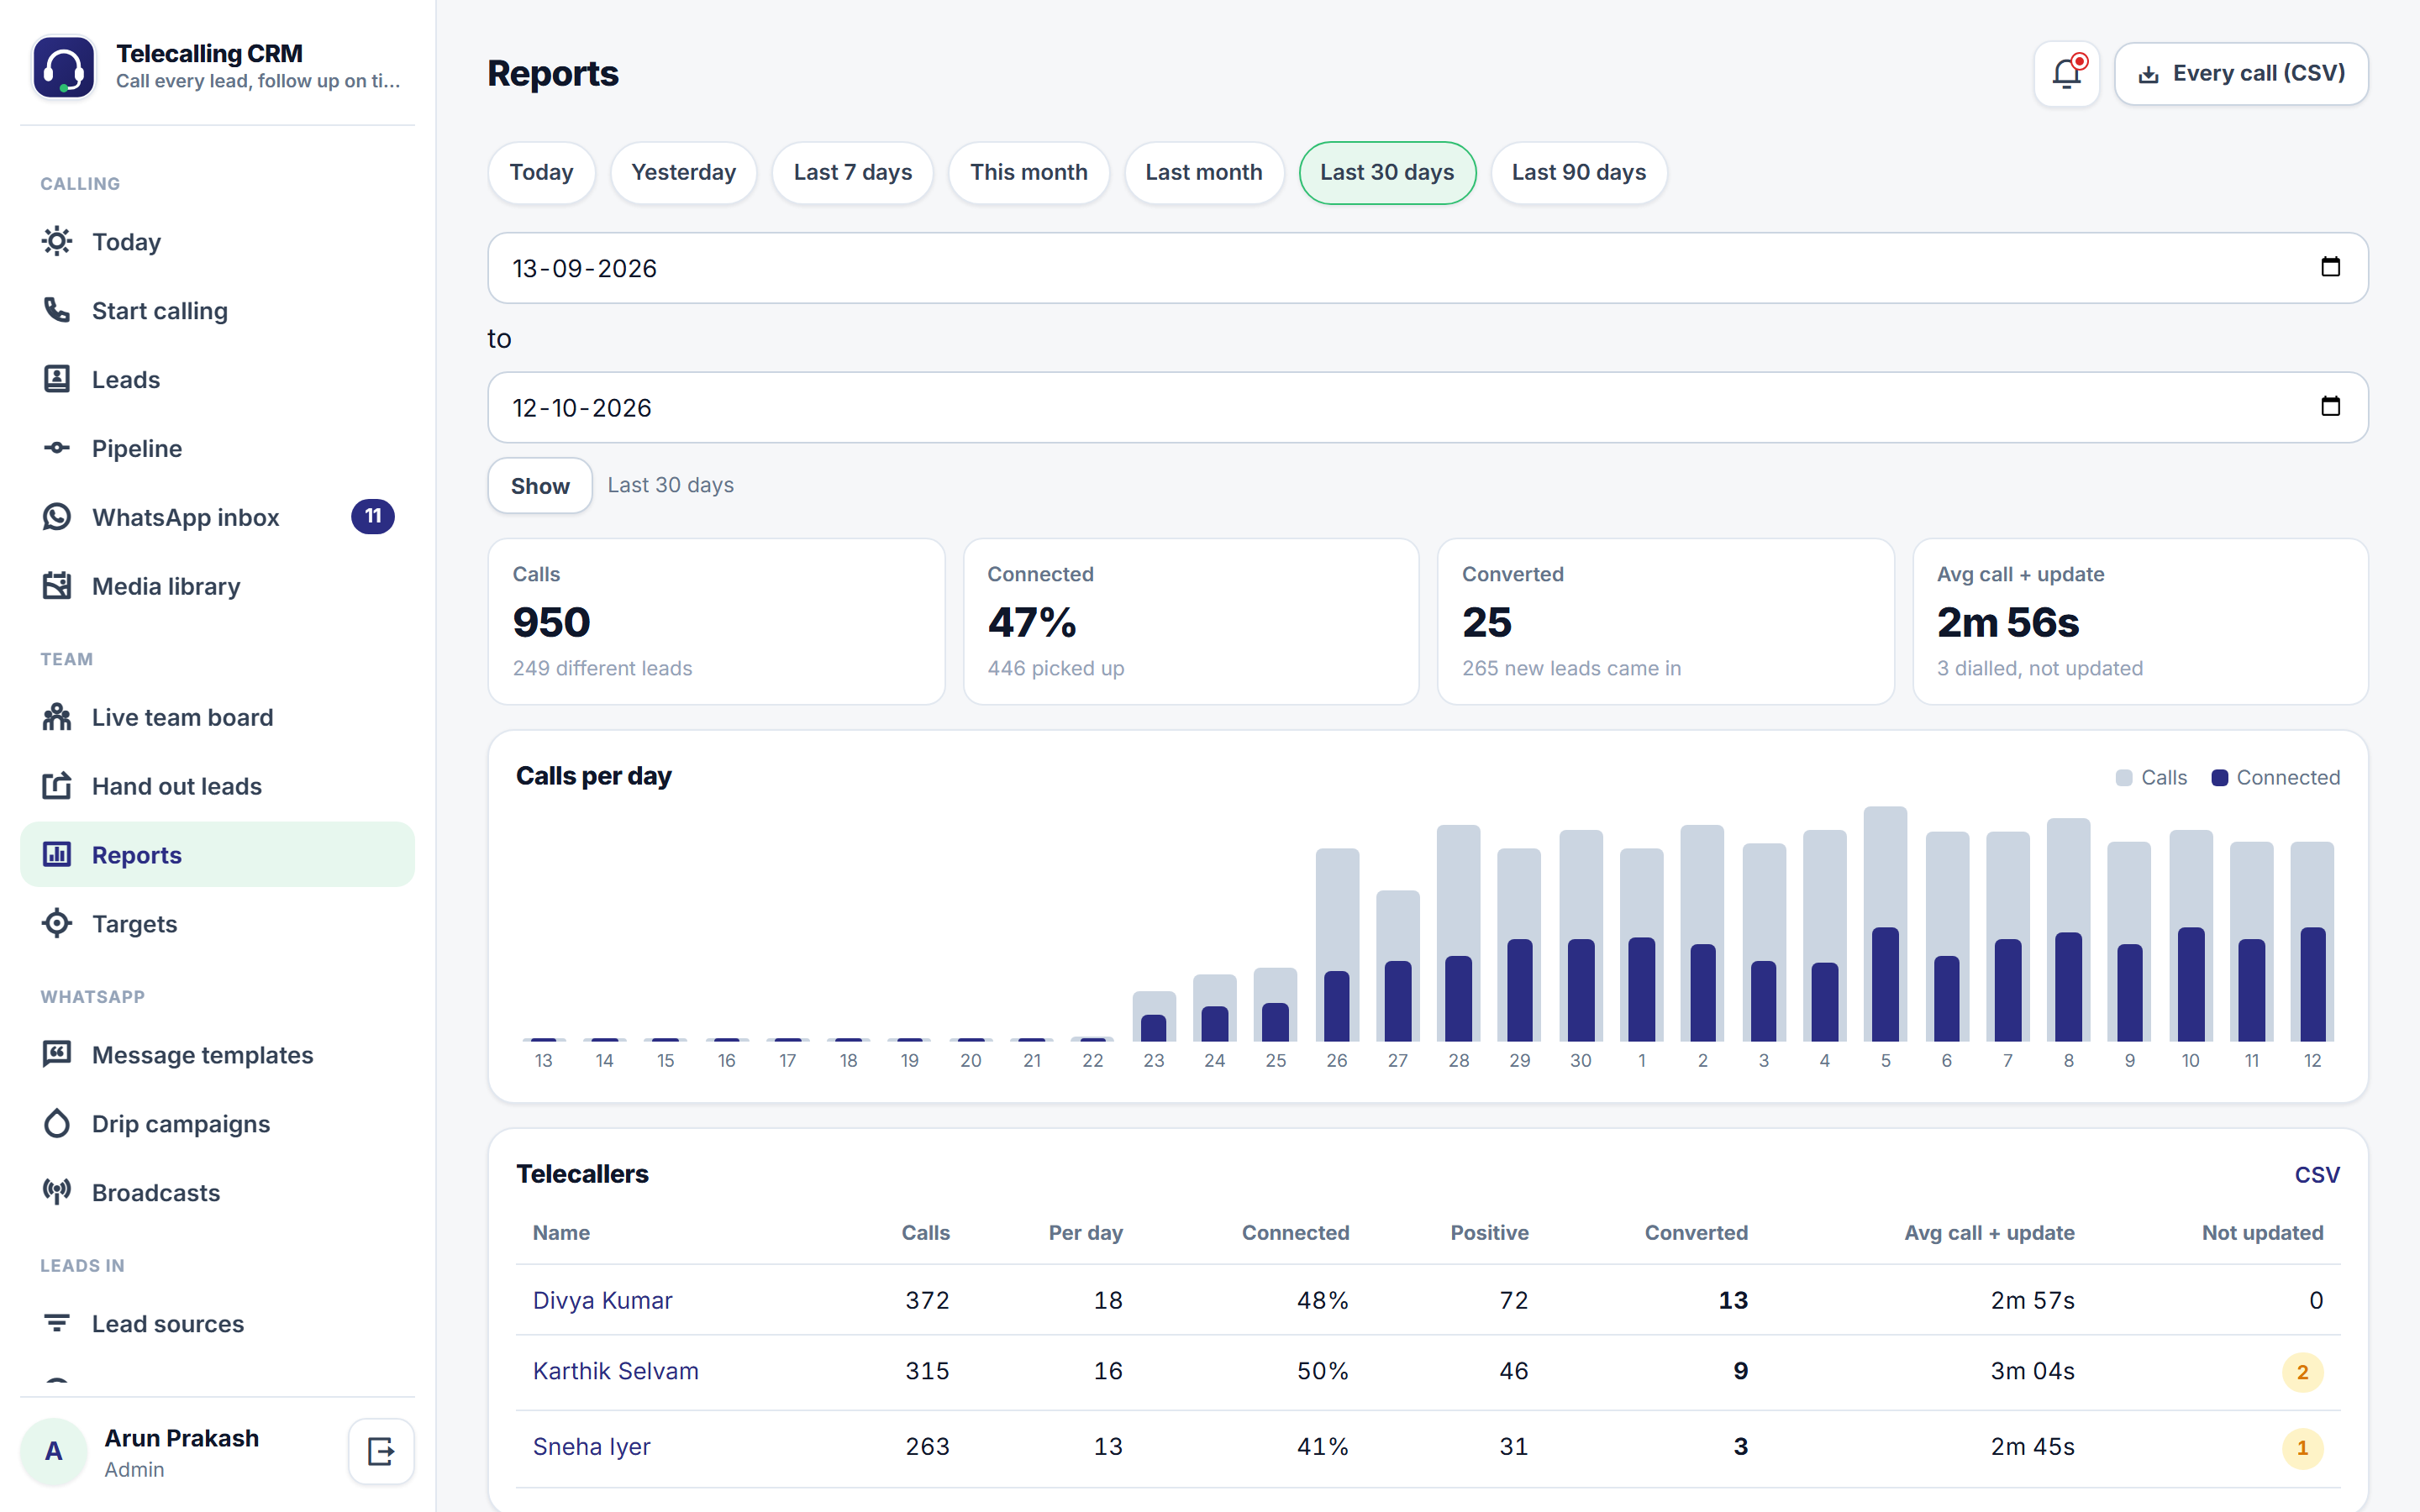The width and height of the screenshot is (2420, 1512).
Task: Click the Drip campaigns droplet icon
Action: click(57, 1123)
